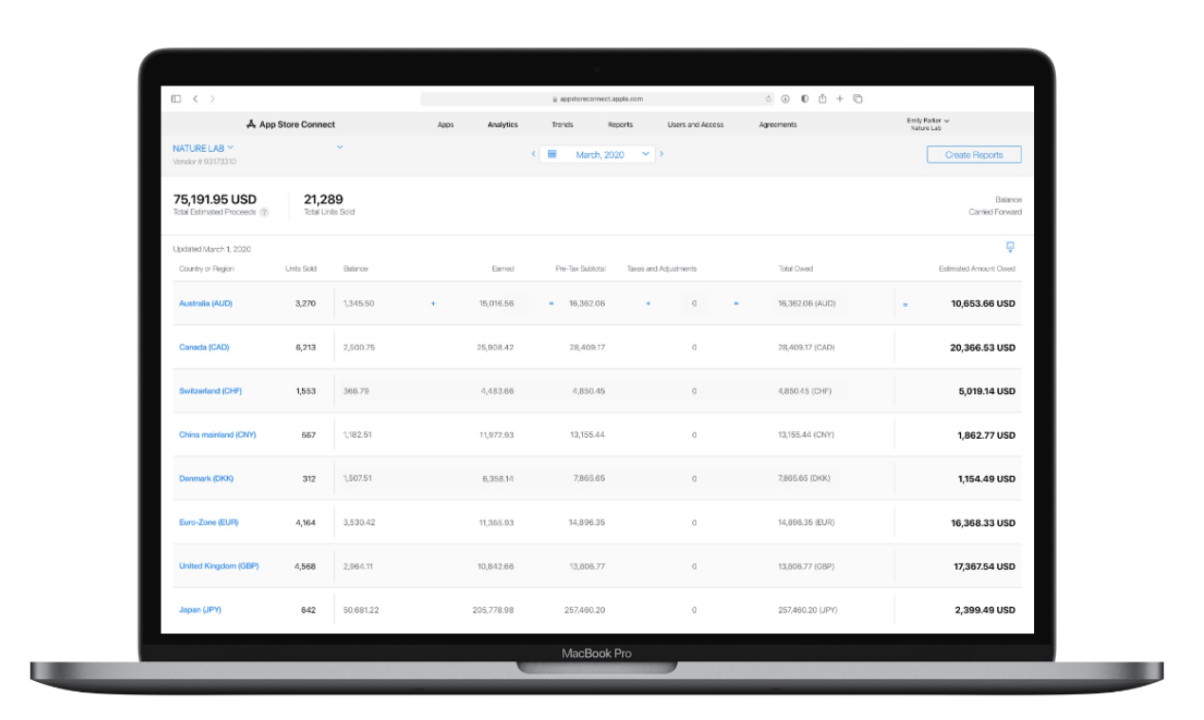Go to previous month arrow
This screenshot has height=720, width=1204.
pos(534,154)
